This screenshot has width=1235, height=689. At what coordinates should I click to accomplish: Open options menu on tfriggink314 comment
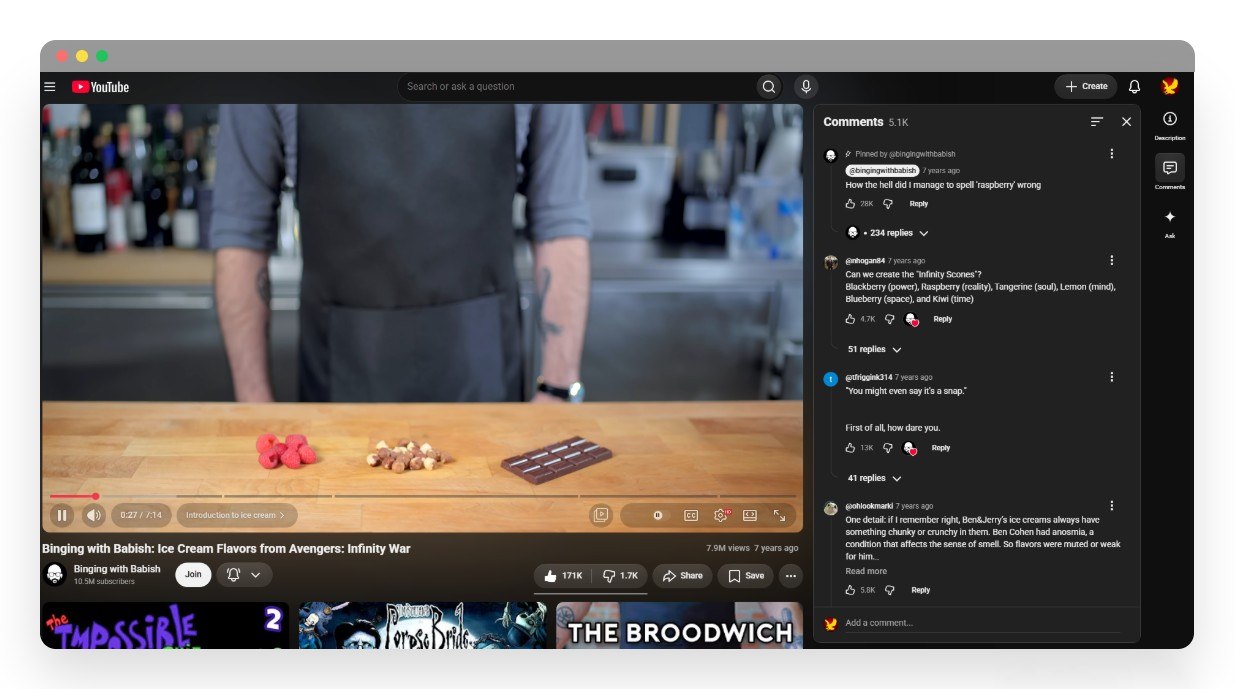1112,377
